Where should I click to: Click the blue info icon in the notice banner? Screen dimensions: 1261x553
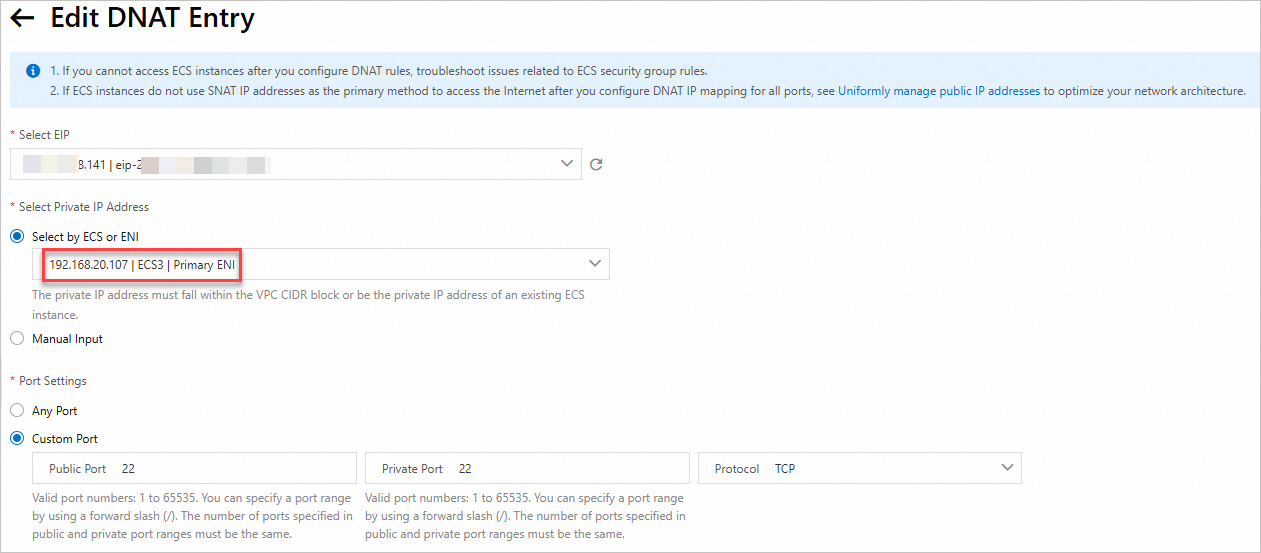click(x=33, y=71)
